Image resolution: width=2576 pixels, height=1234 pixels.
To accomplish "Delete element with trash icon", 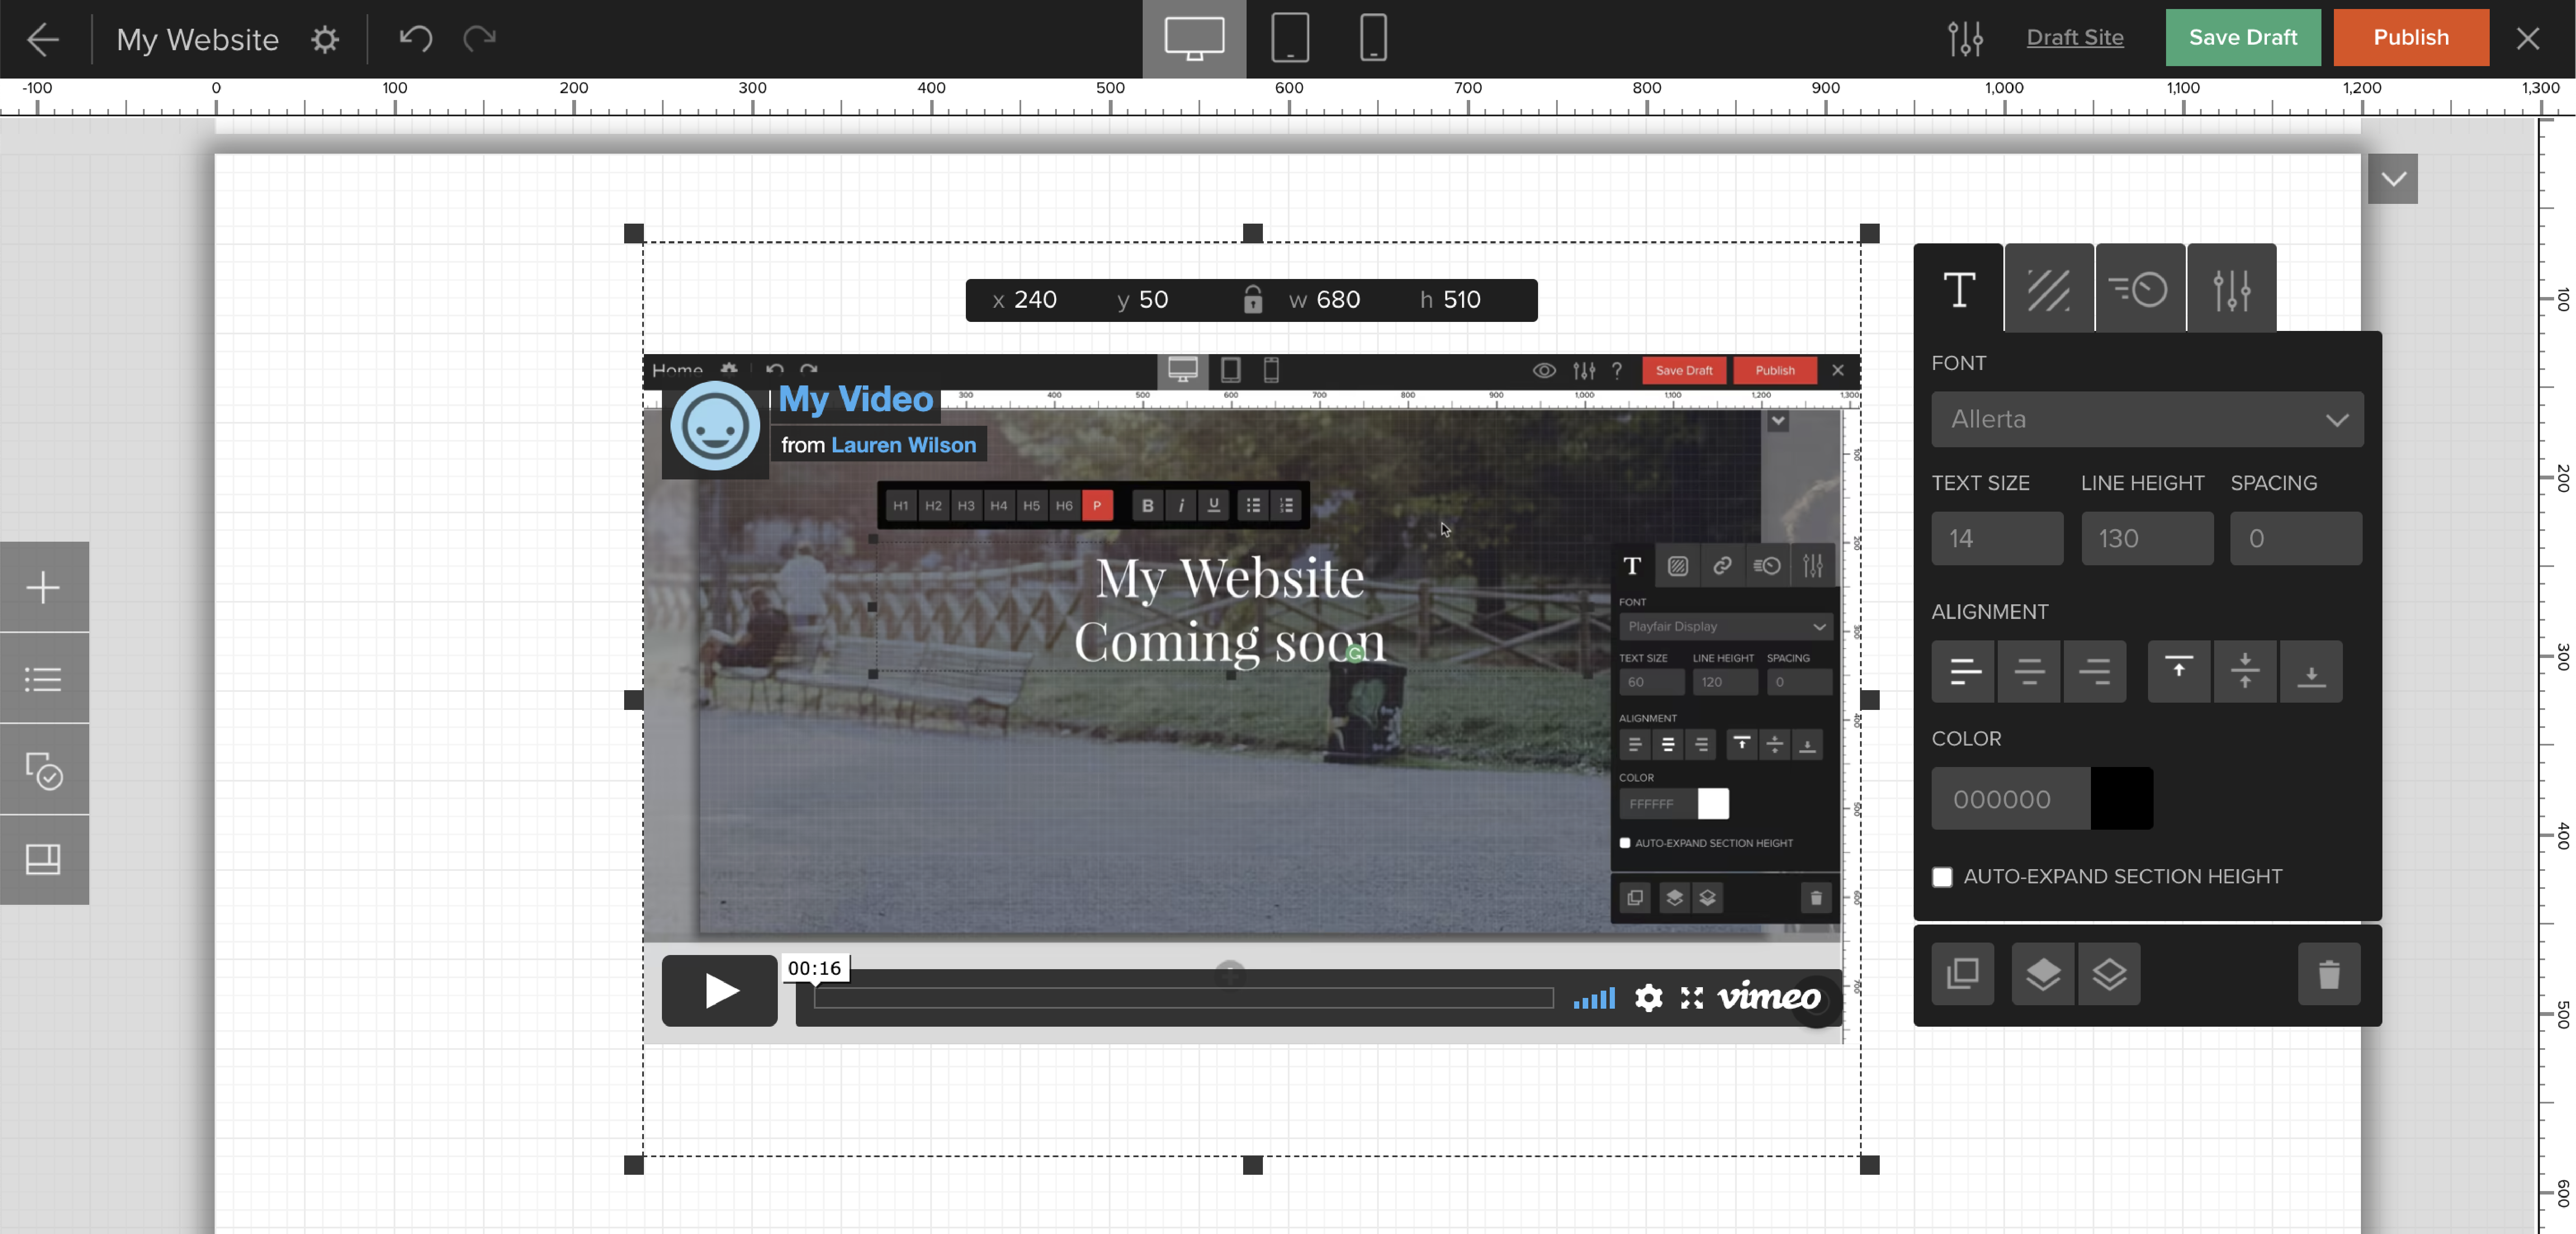I will coord(2329,973).
